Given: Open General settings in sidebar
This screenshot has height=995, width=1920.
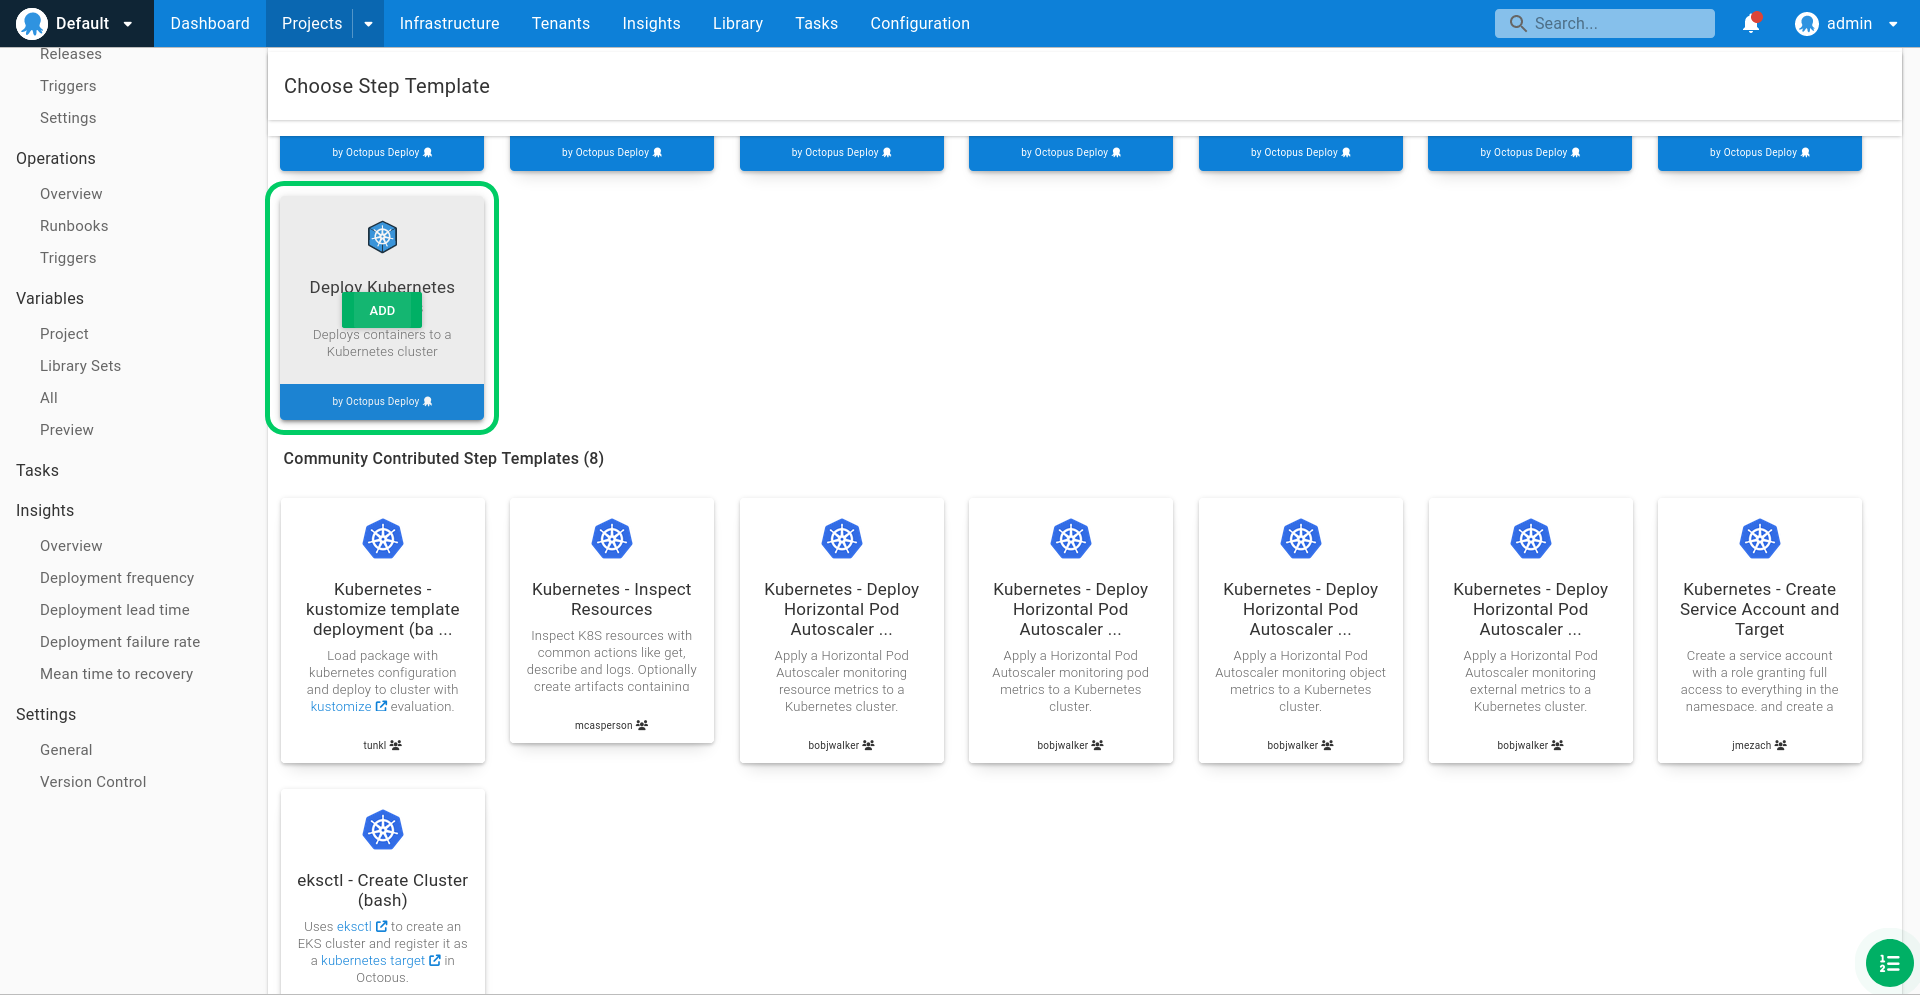Looking at the screenshot, I should coord(66,750).
